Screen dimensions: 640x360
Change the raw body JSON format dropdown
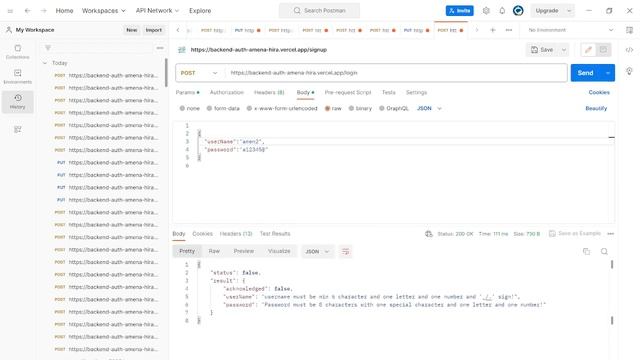click(429, 109)
